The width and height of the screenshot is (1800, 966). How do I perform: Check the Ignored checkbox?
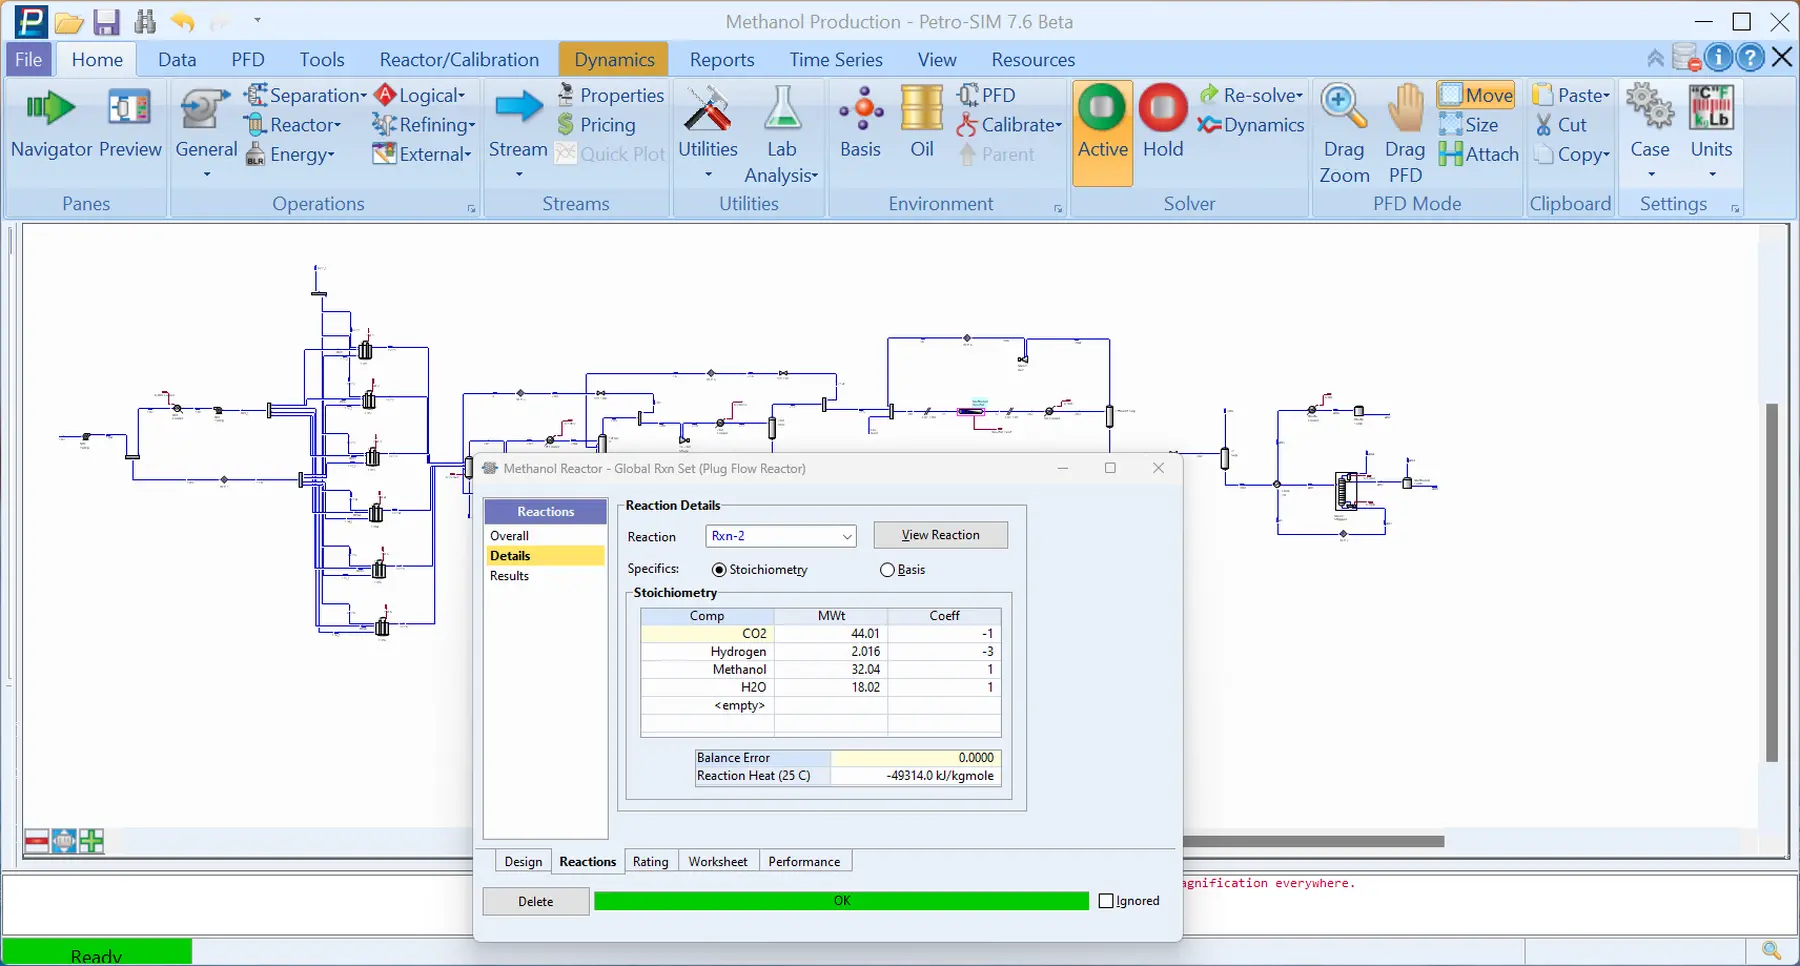[1106, 901]
